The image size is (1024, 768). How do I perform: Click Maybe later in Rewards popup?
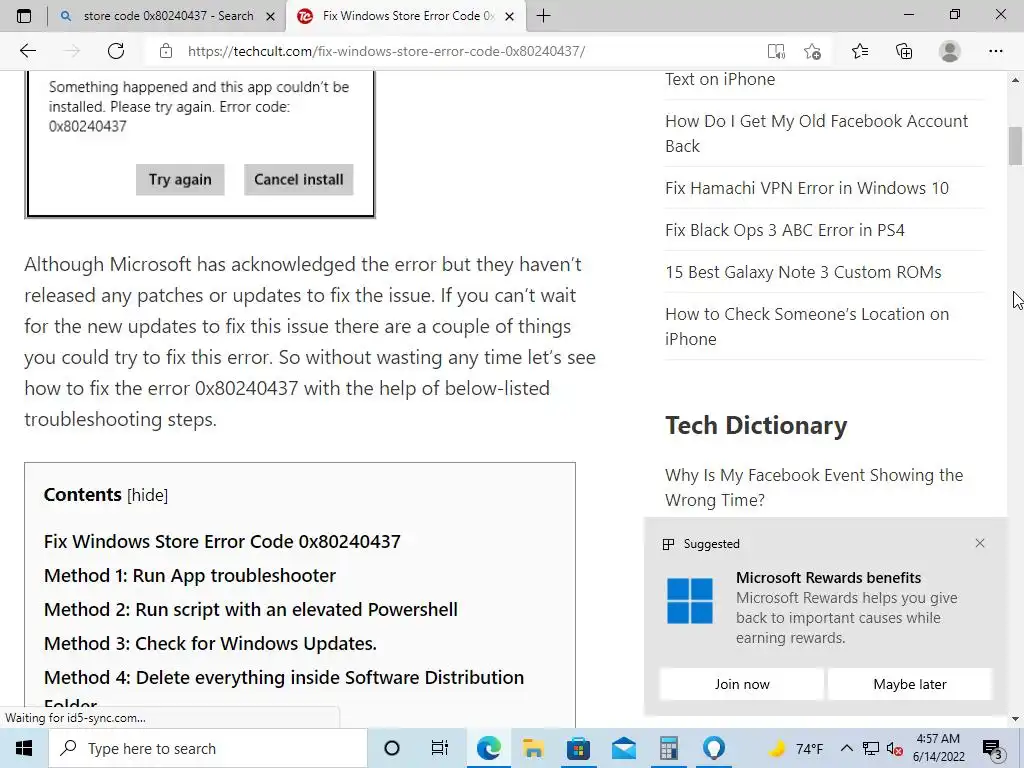click(x=910, y=684)
